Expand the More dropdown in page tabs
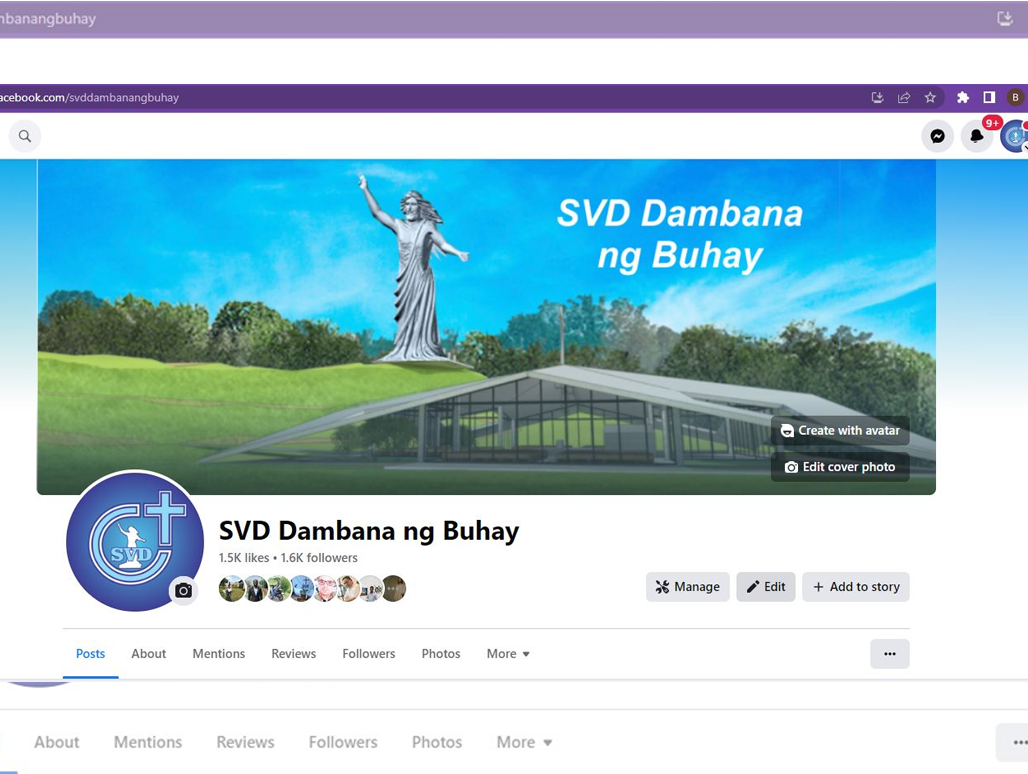This screenshot has width=1028, height=774. coord(508,654)
